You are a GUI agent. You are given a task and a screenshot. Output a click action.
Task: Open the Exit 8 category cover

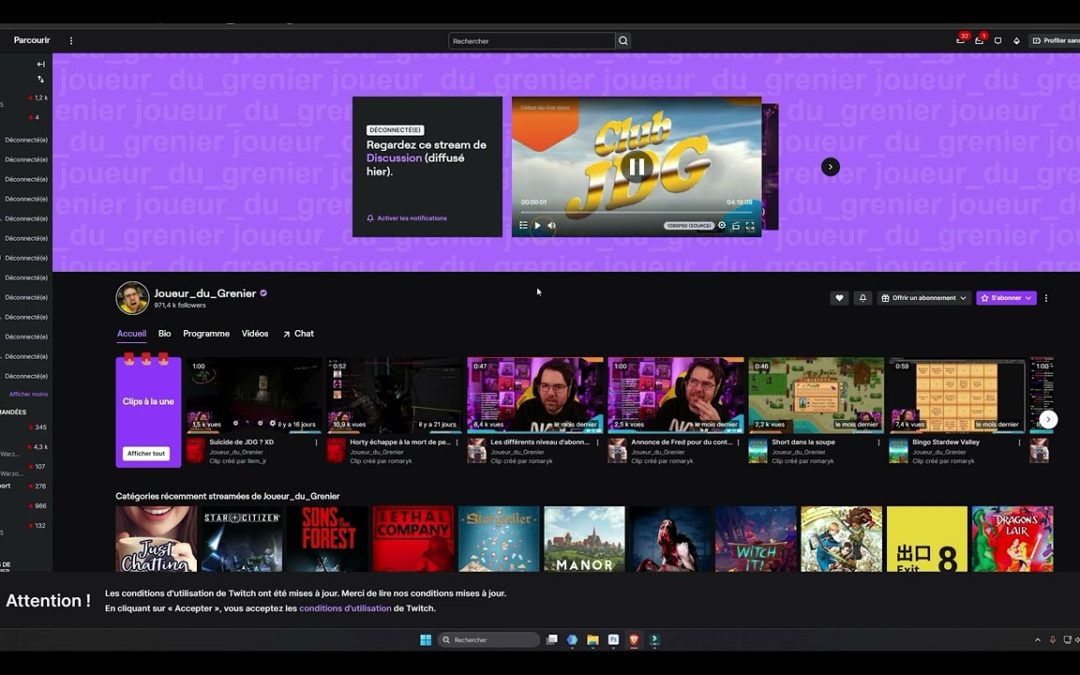click(927, 539)
